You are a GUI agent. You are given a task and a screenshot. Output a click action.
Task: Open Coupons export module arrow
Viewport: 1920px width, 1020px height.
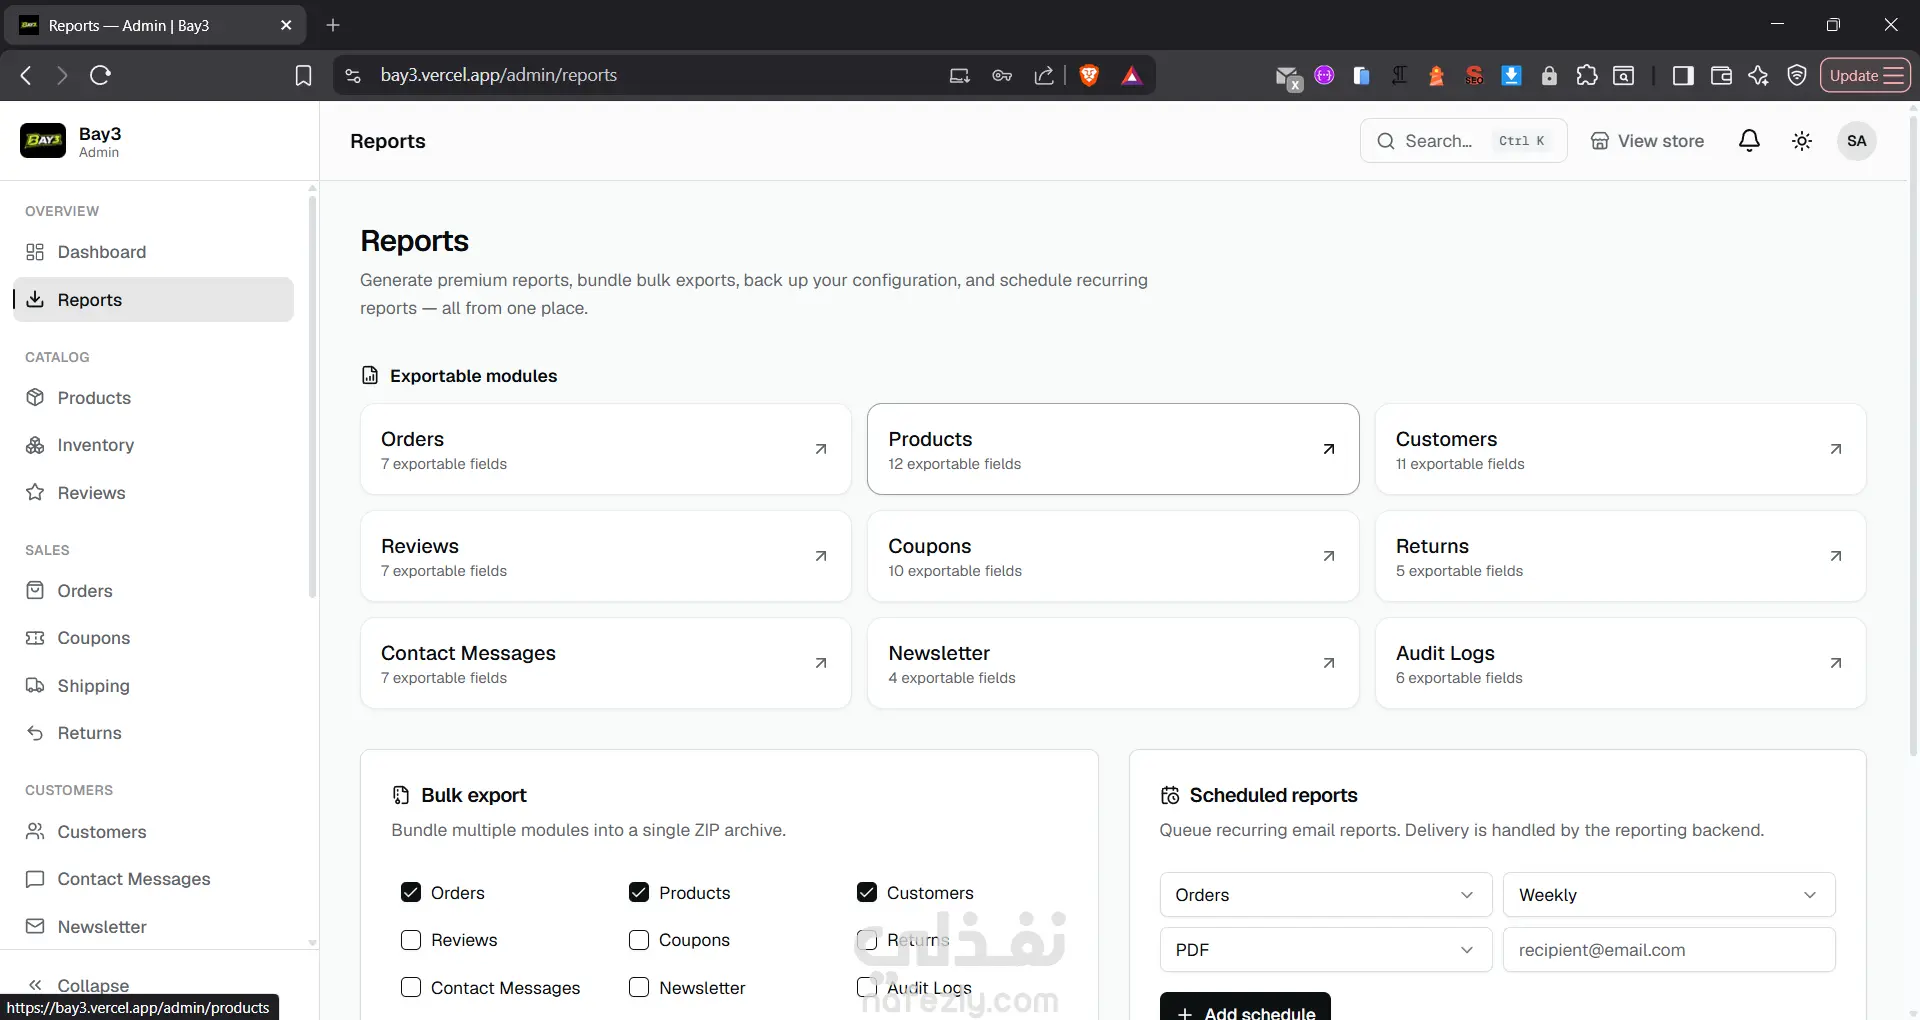tap(1329, 556)
